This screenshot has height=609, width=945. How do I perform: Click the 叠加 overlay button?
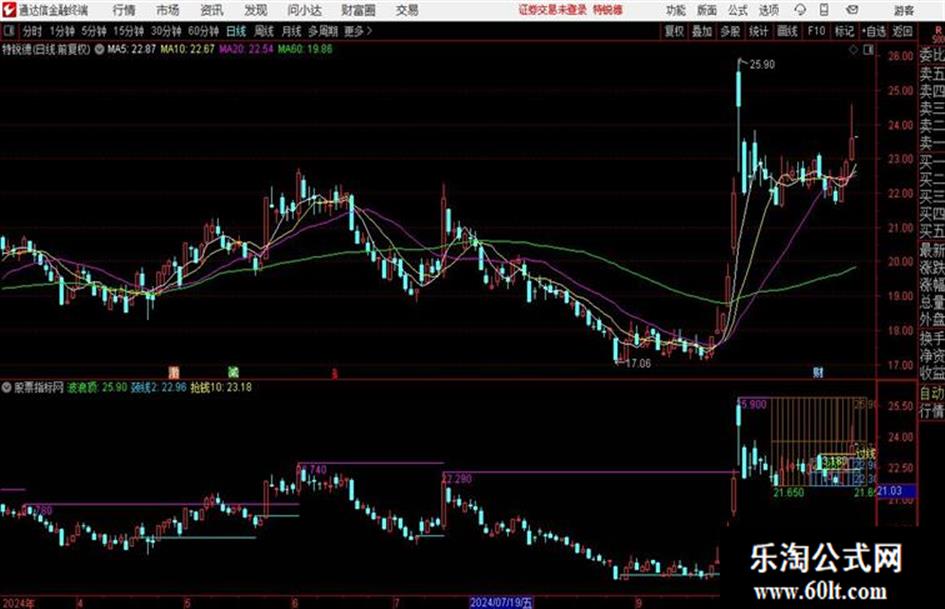pos(702,31)
